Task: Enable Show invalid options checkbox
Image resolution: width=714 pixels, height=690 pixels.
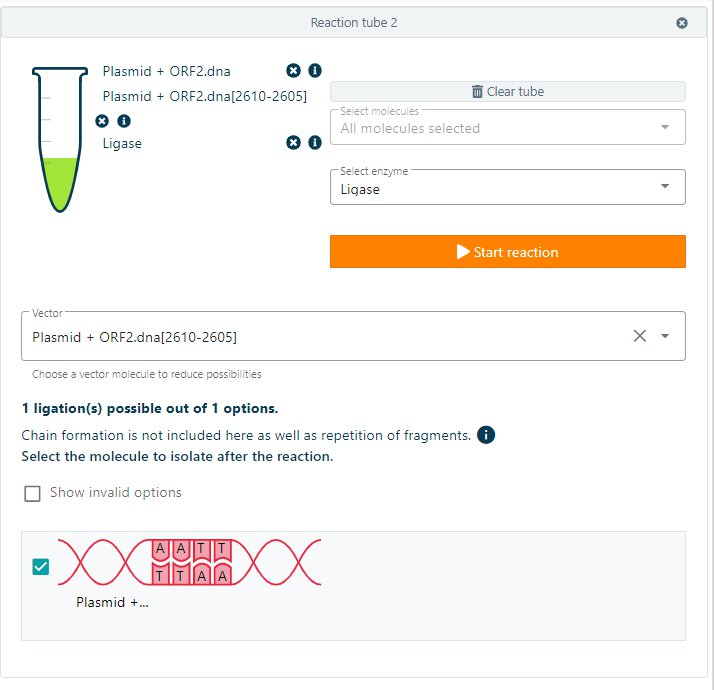Action: (33, 493)
